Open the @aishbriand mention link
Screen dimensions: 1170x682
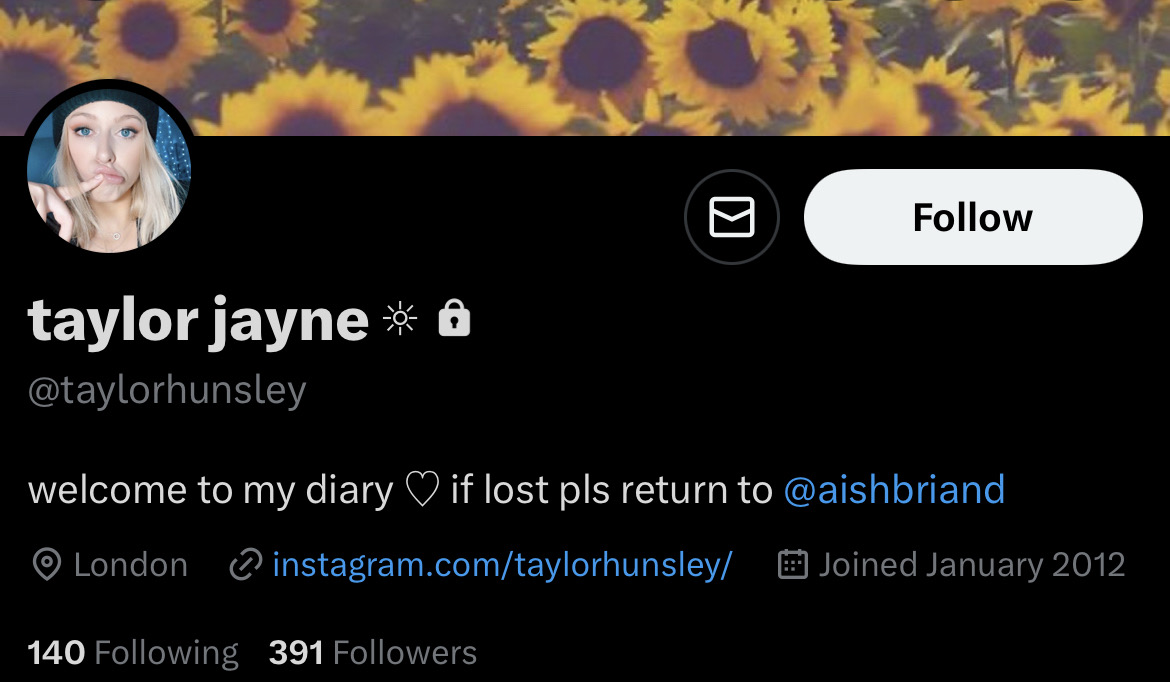click(x=894, y=489)
